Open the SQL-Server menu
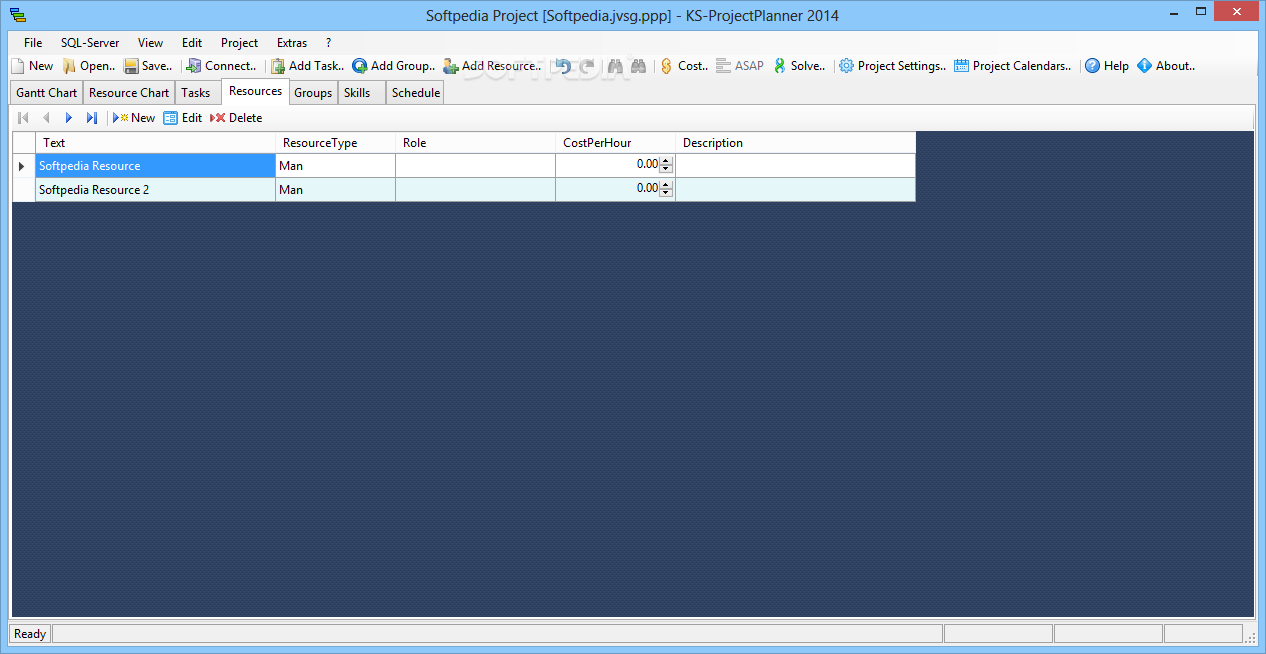This screenshot has width=1266, height=654. (x=90, y=43)
